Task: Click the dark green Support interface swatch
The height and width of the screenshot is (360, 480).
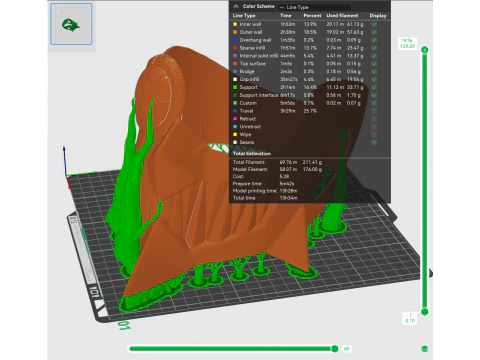Action: (235, 95)
